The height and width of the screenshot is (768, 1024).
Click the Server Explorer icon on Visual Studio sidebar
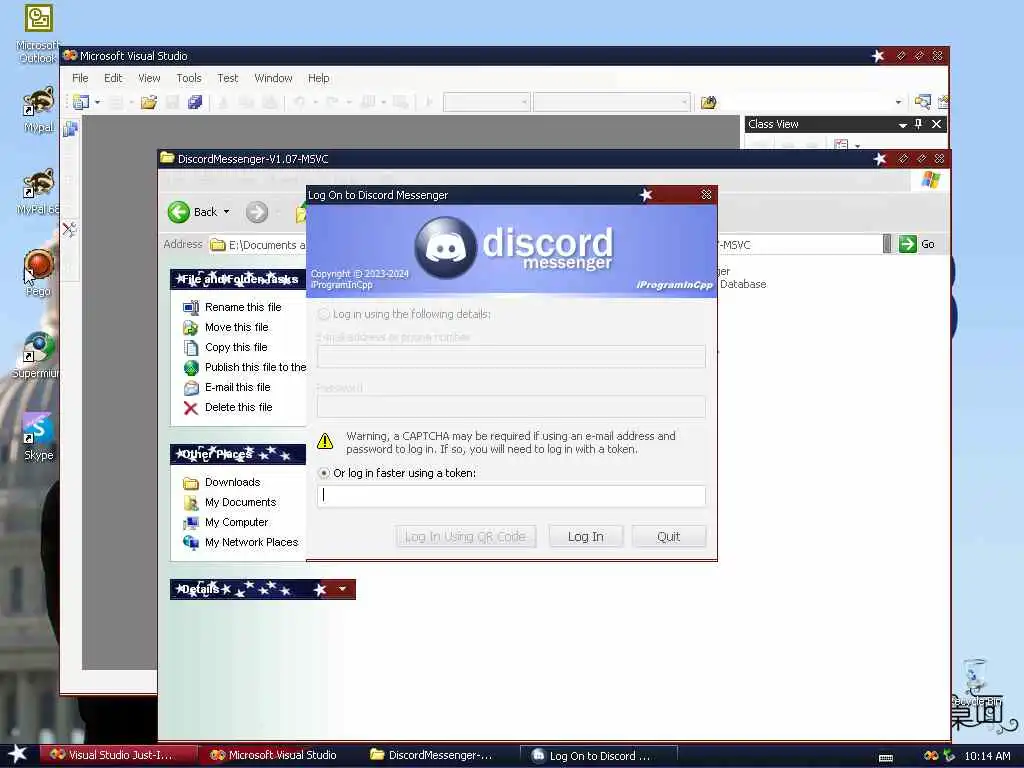(70, 129)
